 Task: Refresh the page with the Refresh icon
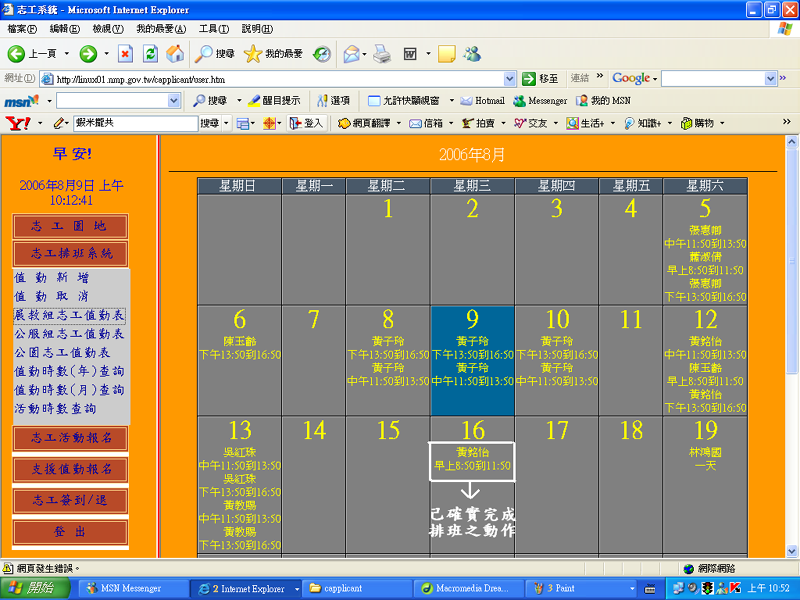151,54
